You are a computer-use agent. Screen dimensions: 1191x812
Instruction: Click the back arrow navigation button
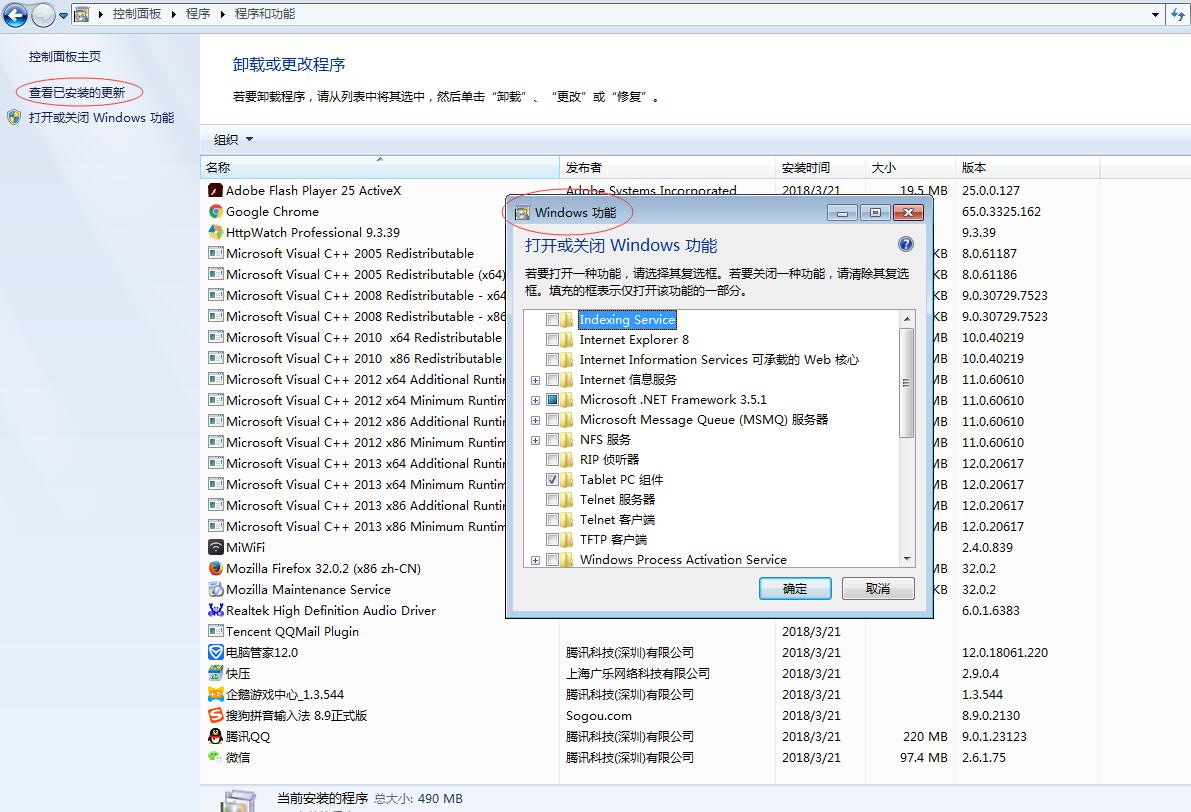pyautogui.click(x=15, y=15)
